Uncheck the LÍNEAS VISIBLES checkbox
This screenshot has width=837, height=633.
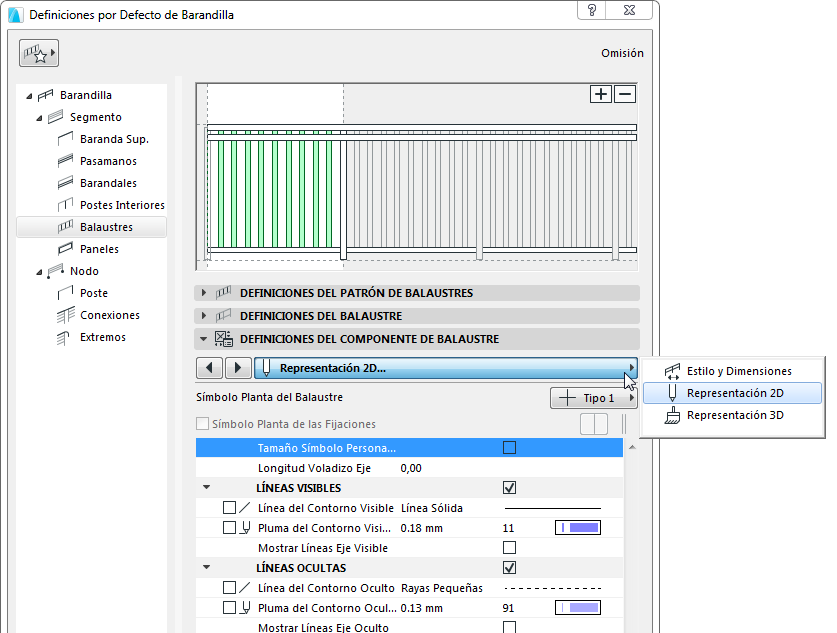tap(509, 487)
